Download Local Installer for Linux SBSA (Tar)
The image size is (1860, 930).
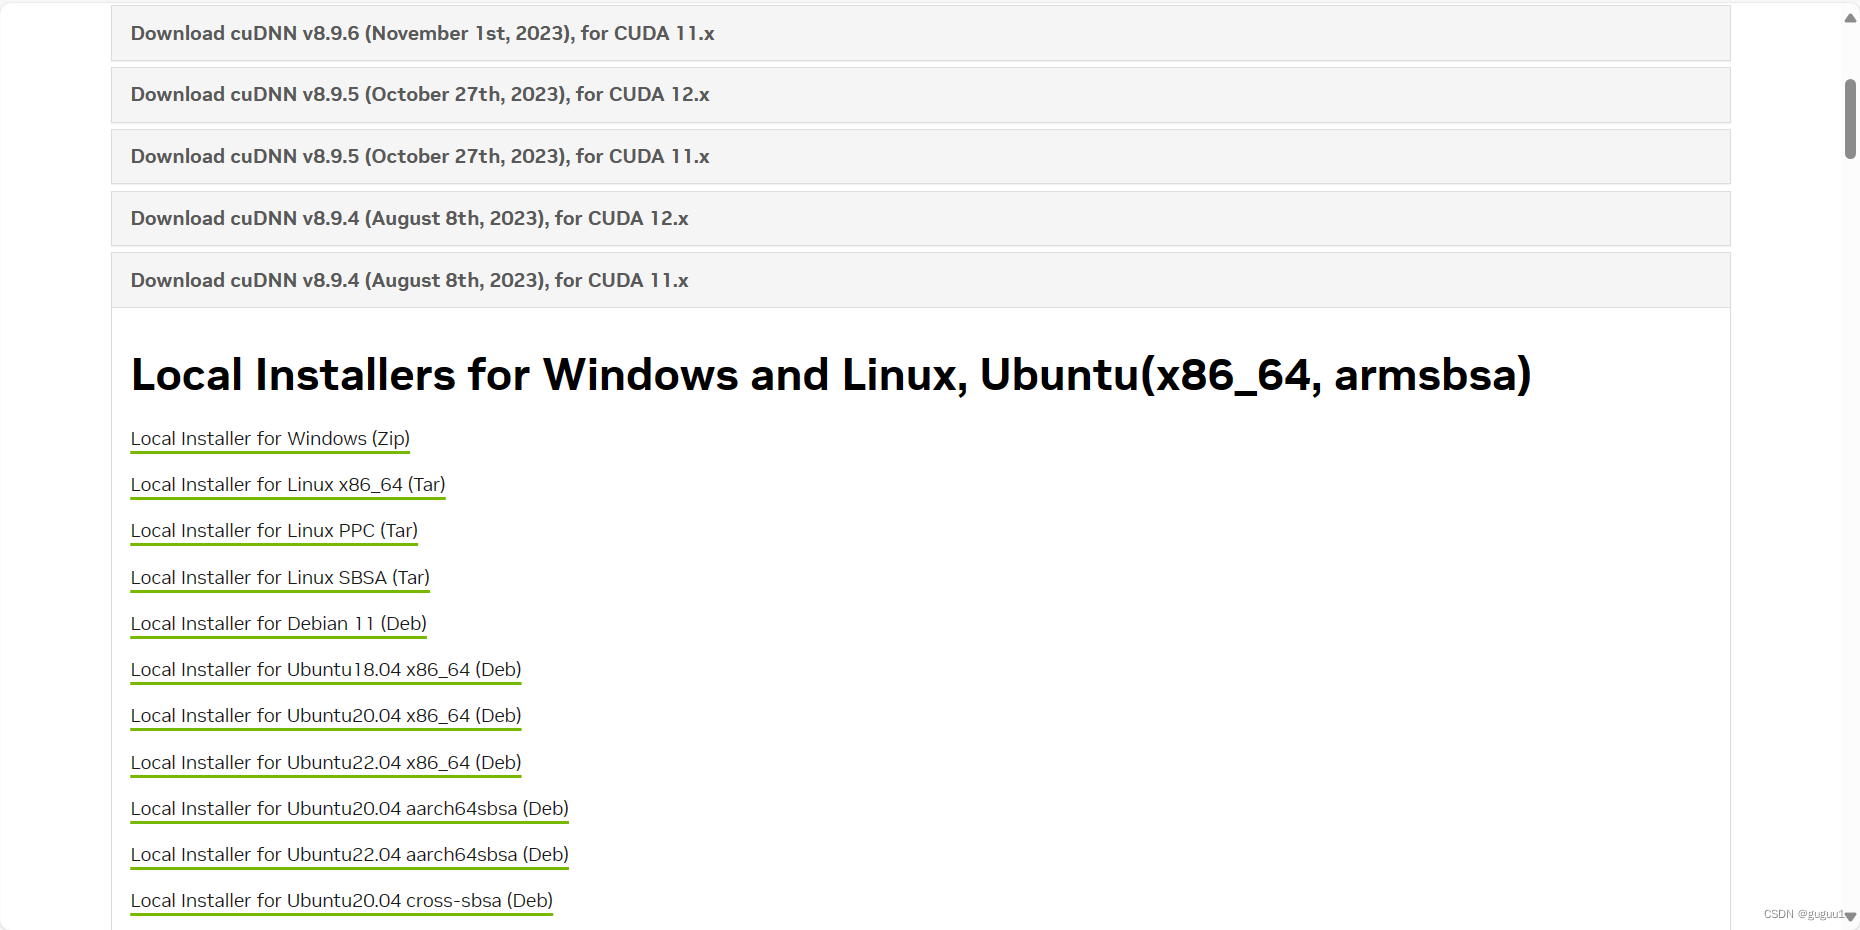(279, 577)
